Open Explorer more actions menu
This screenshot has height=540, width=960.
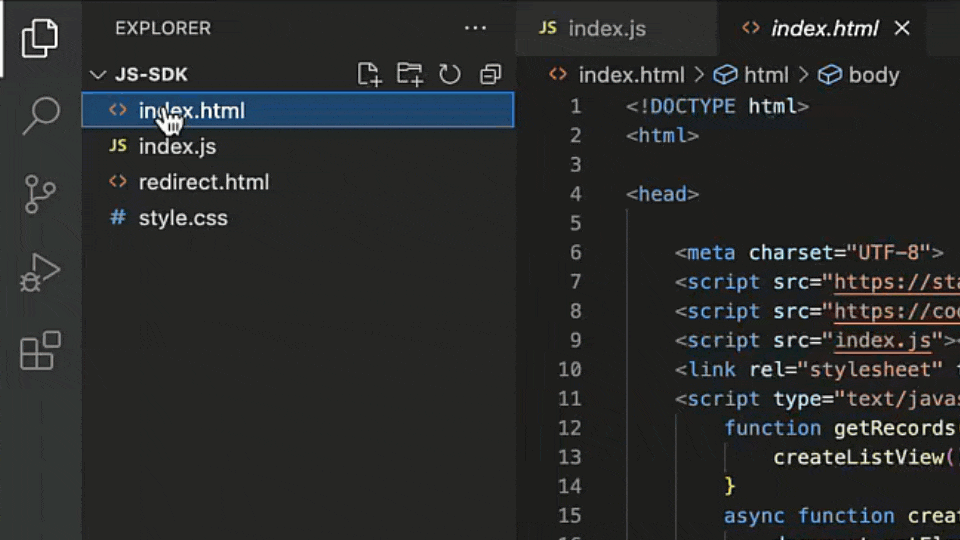[x=475, y=28]
